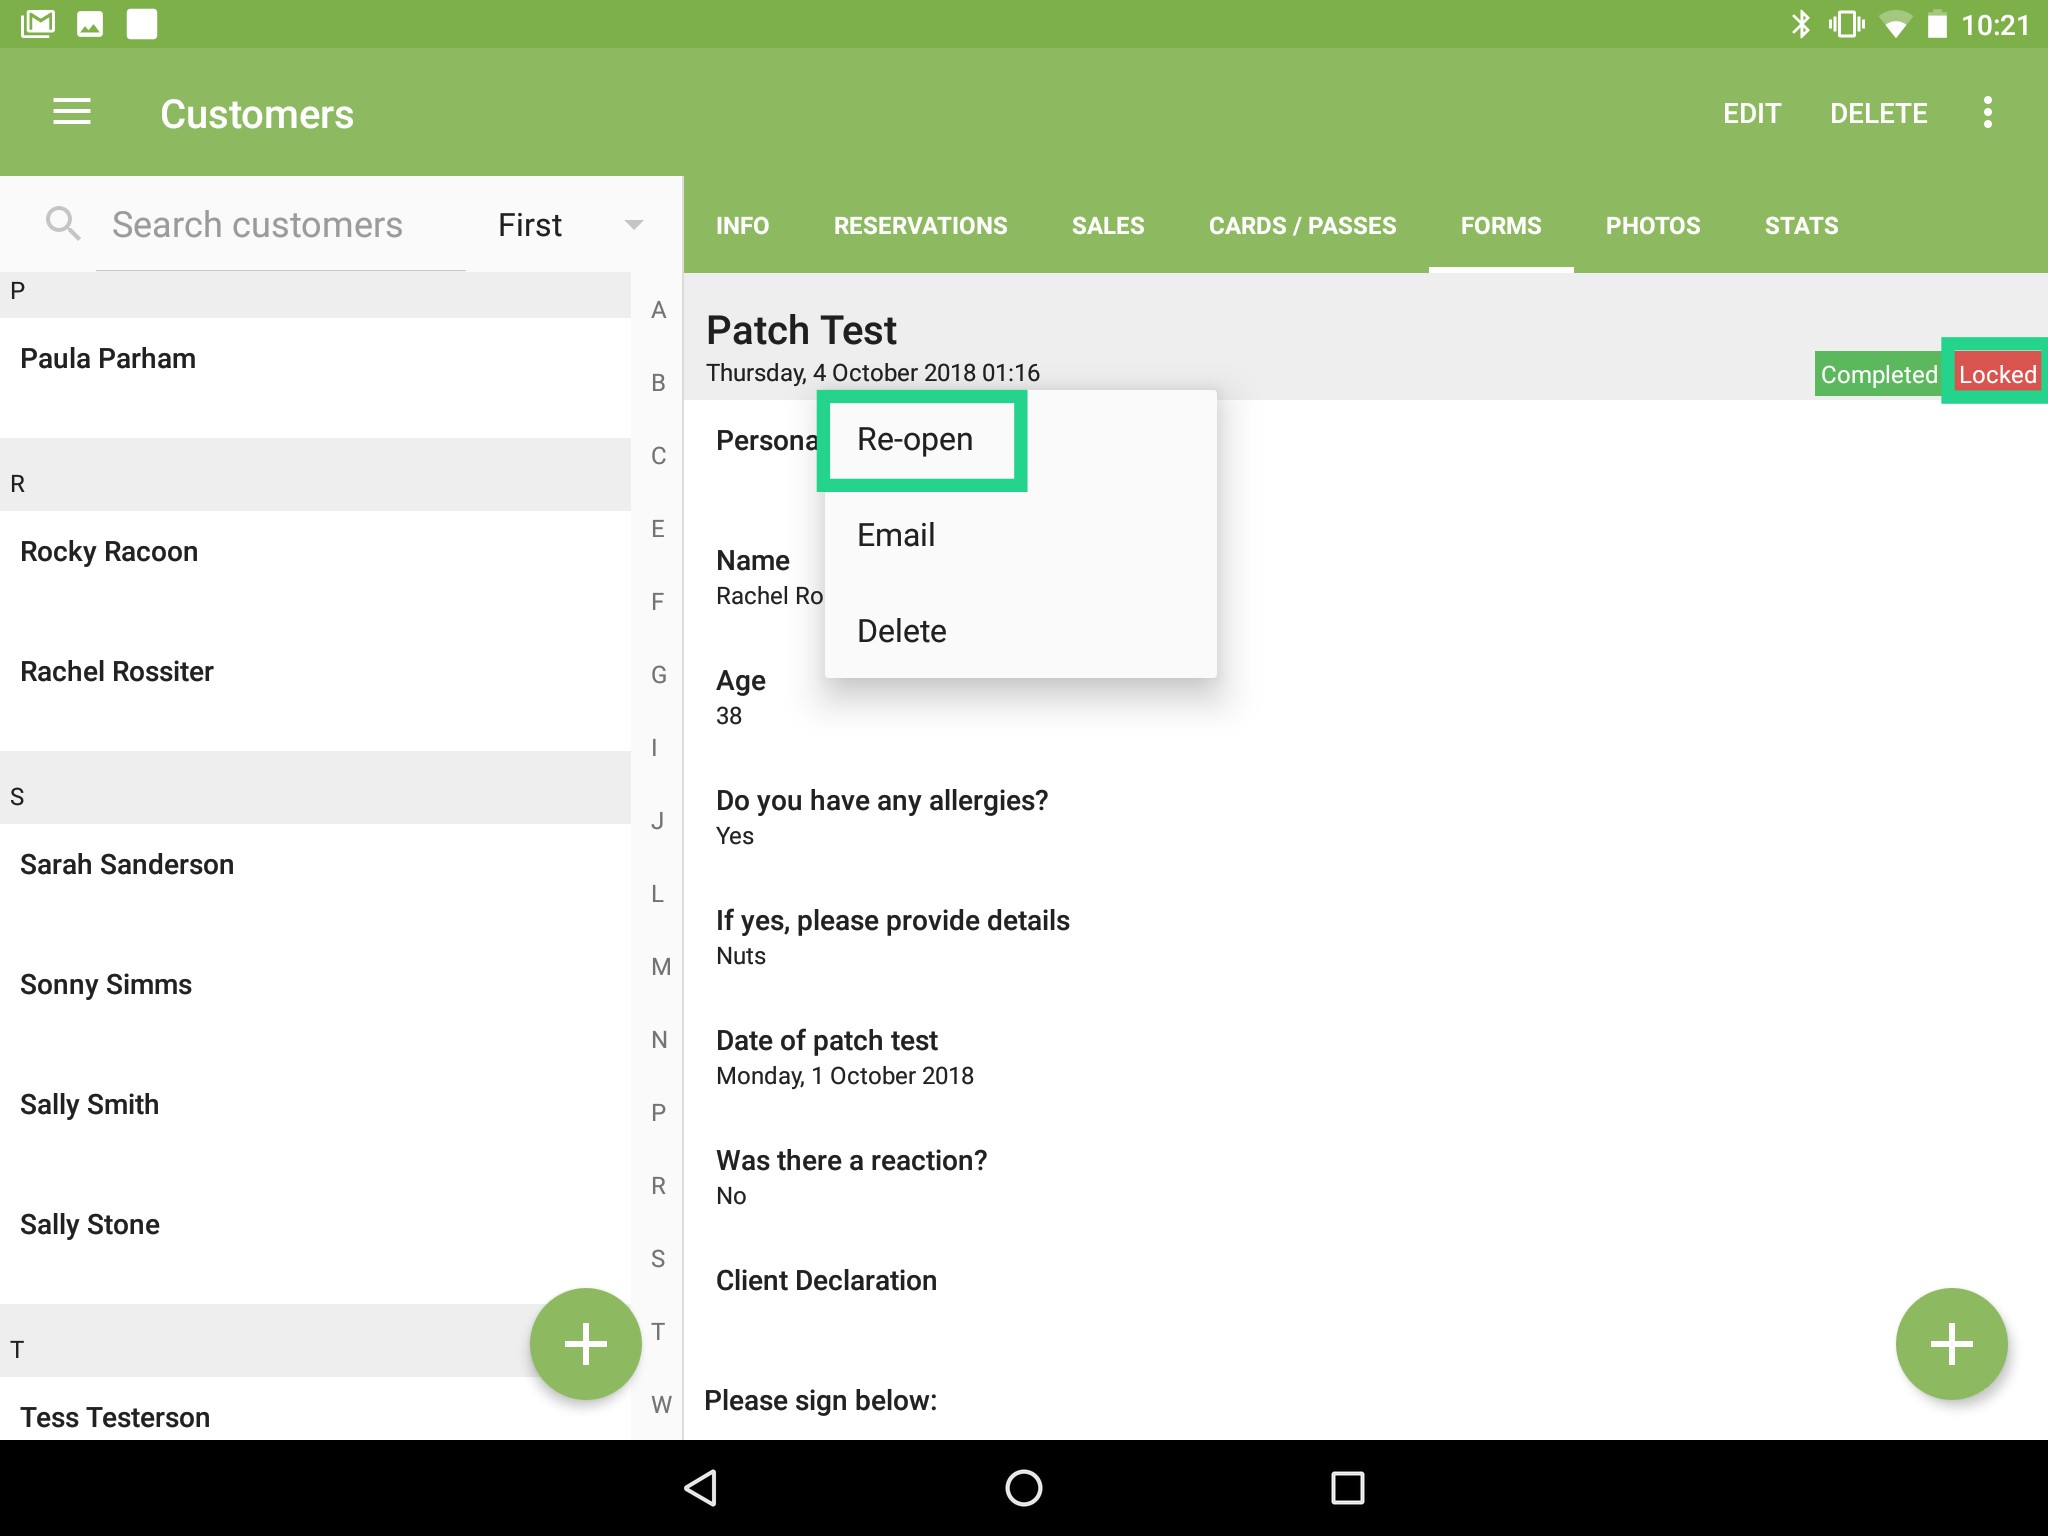Tap the red Locked status badge

tap(1997, 374)
